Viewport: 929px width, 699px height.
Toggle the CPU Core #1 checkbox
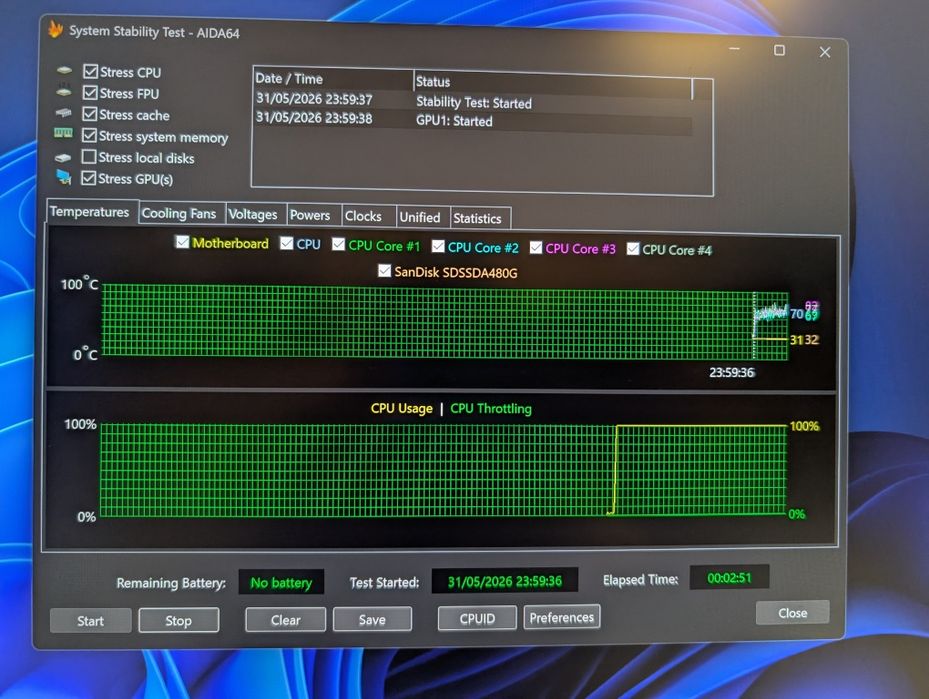338,245
